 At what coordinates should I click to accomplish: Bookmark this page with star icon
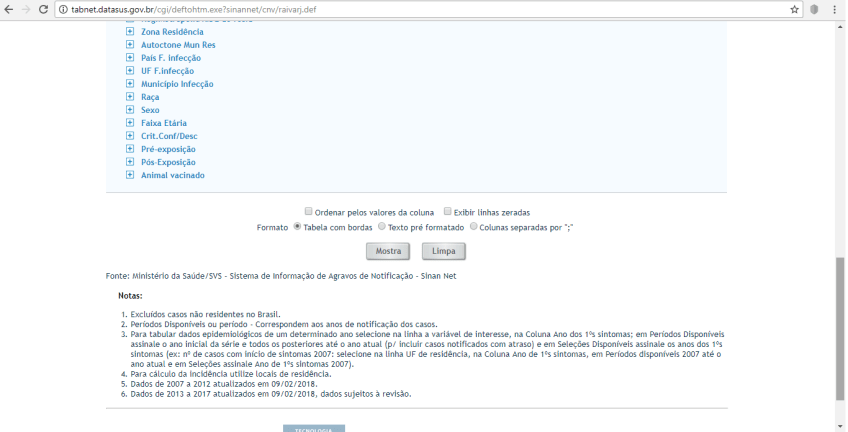(794, 9)
